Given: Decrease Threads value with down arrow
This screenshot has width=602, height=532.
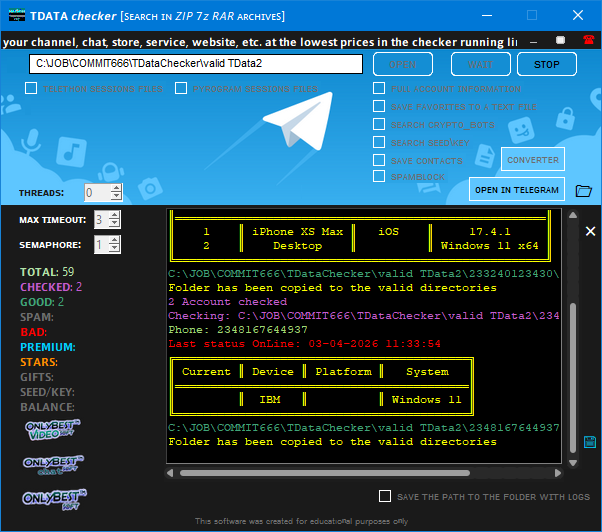Looking at the screenshot, I should [116, 196].
